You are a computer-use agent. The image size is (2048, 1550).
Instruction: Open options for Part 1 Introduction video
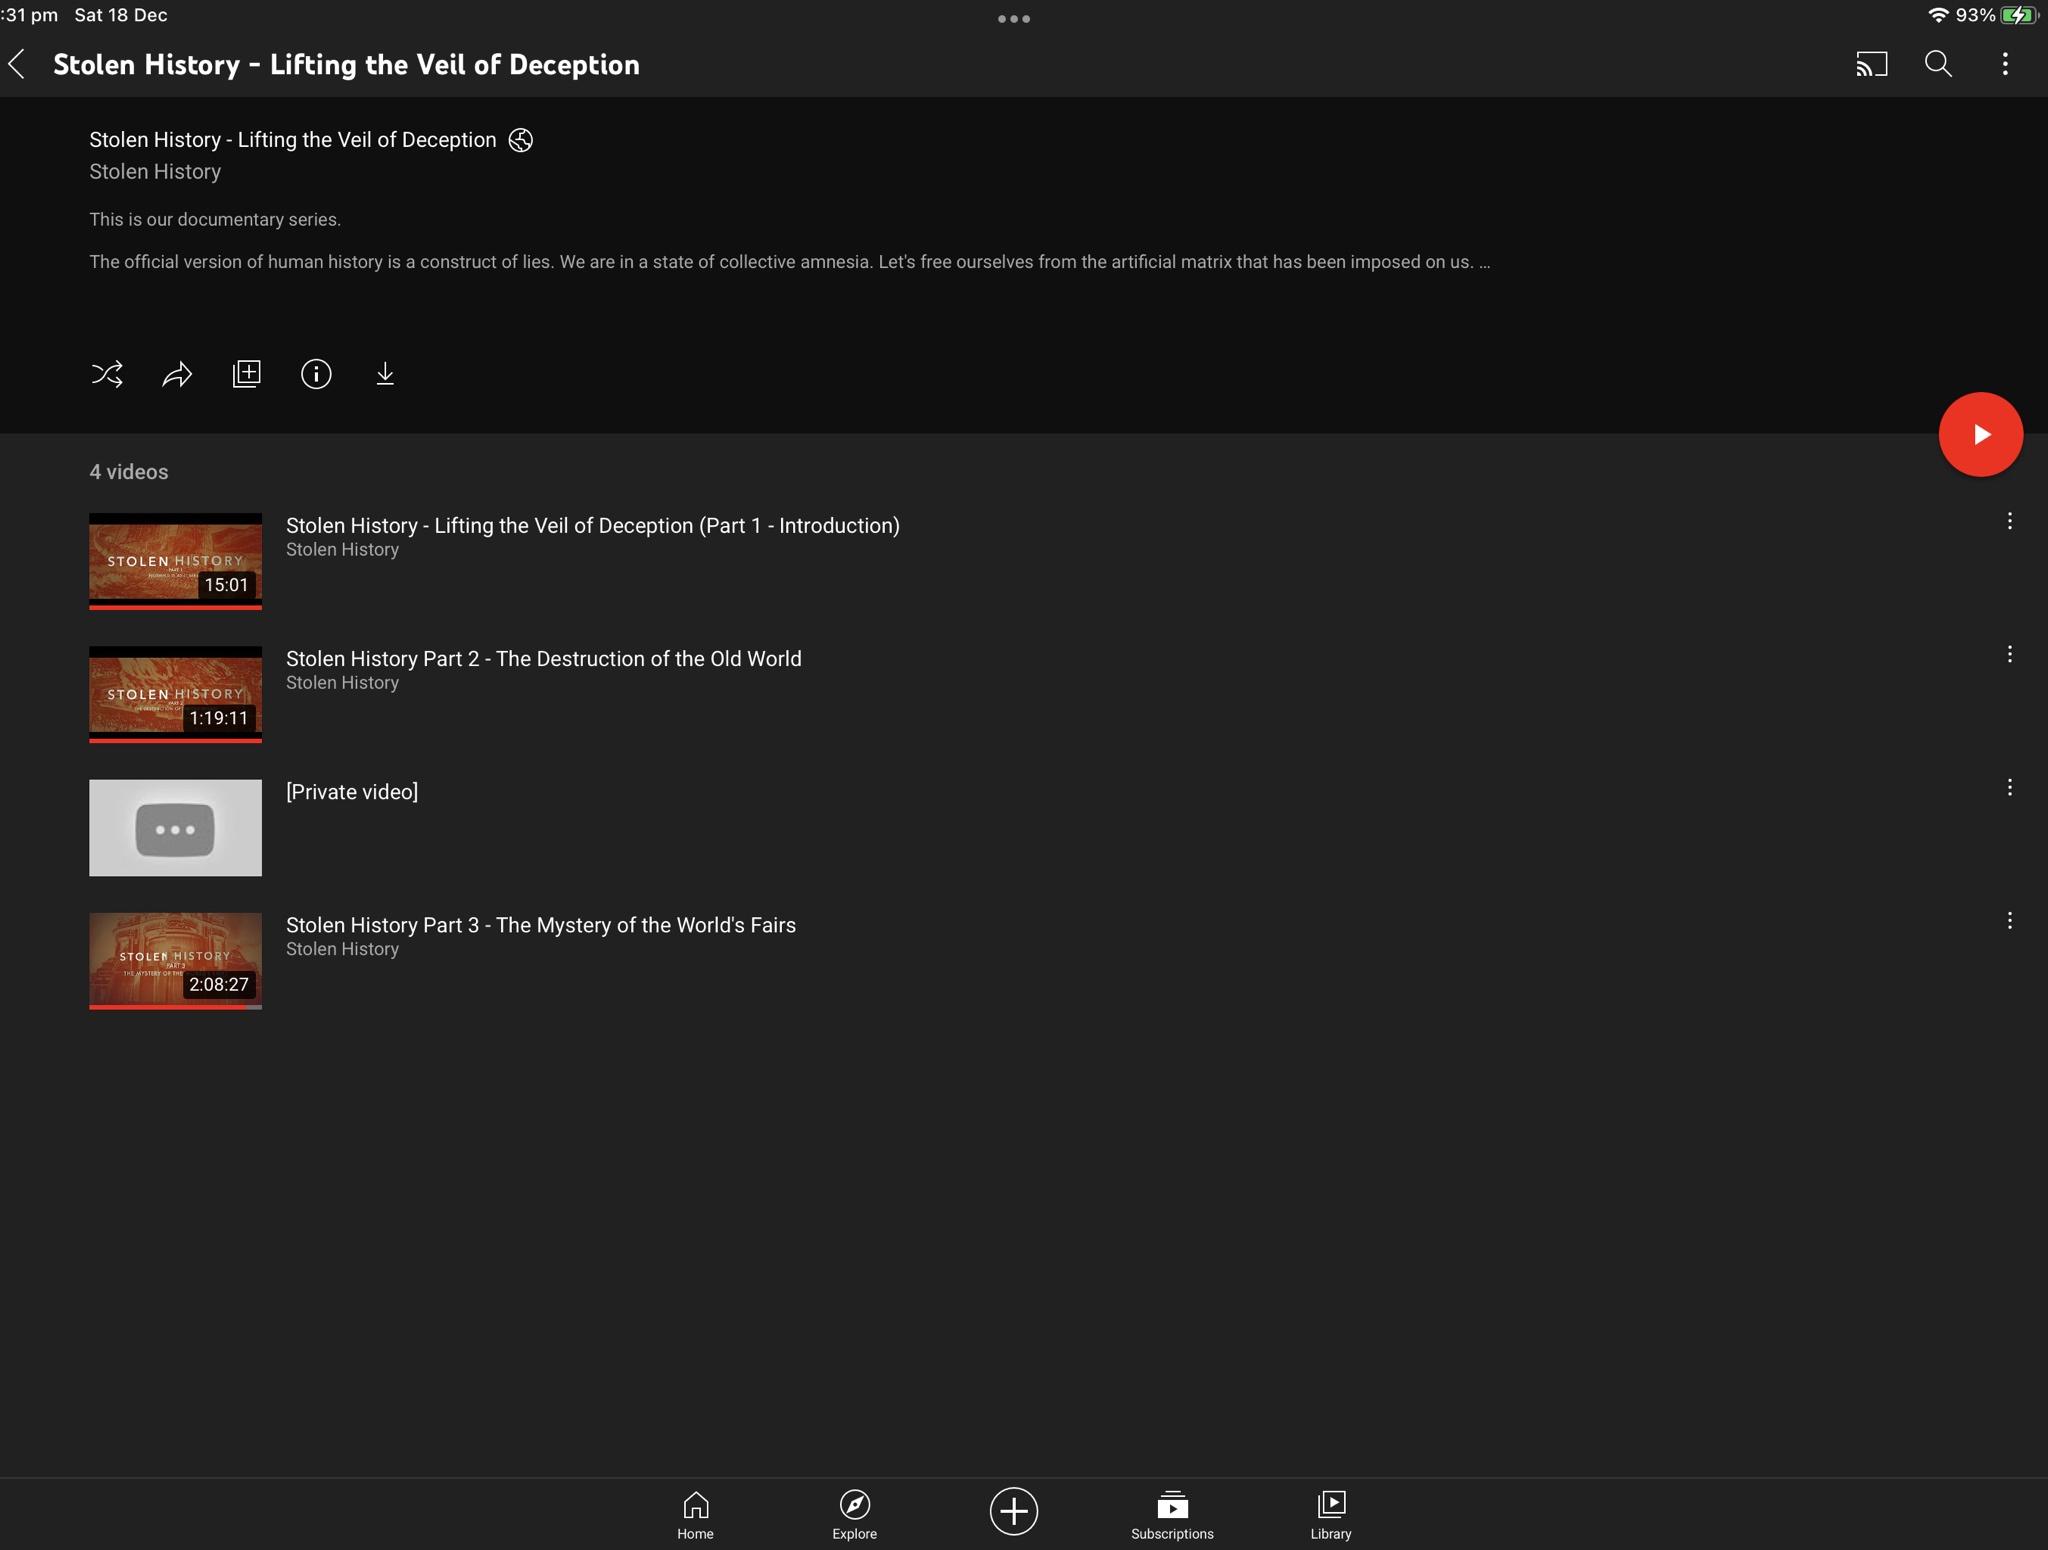[x=2009, y=521]
